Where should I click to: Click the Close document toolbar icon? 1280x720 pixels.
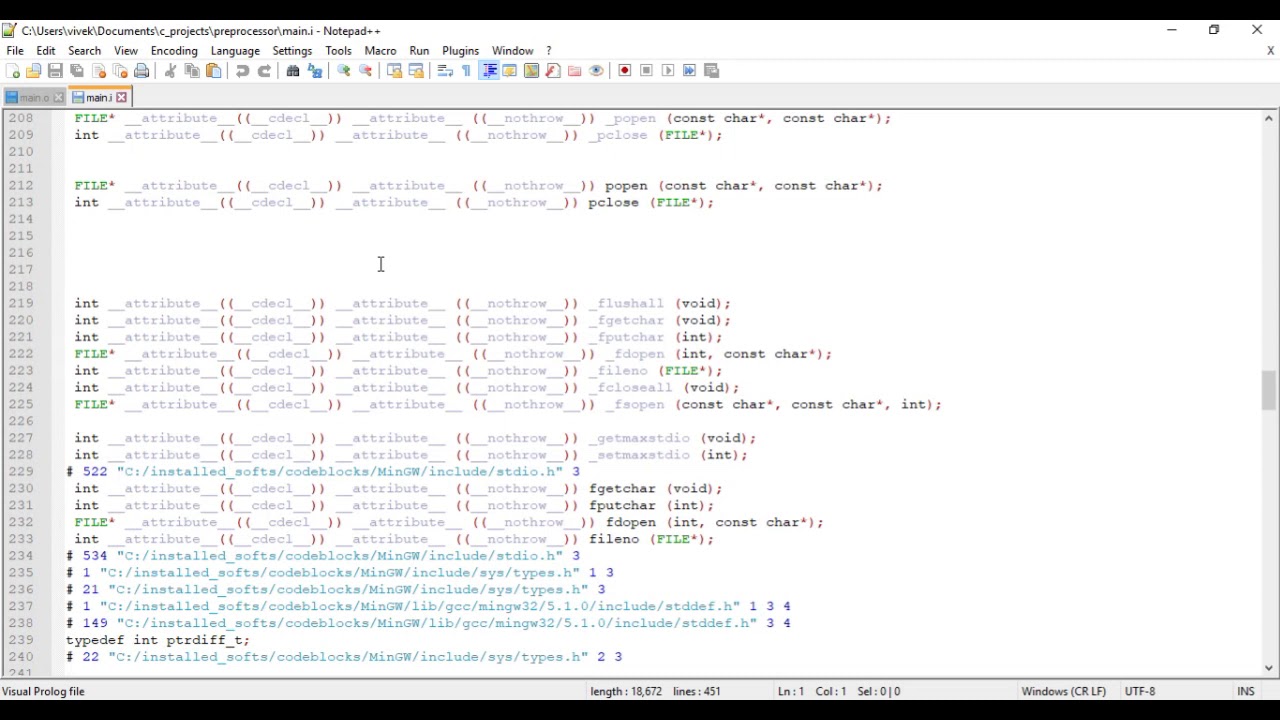tap(99, 71)
